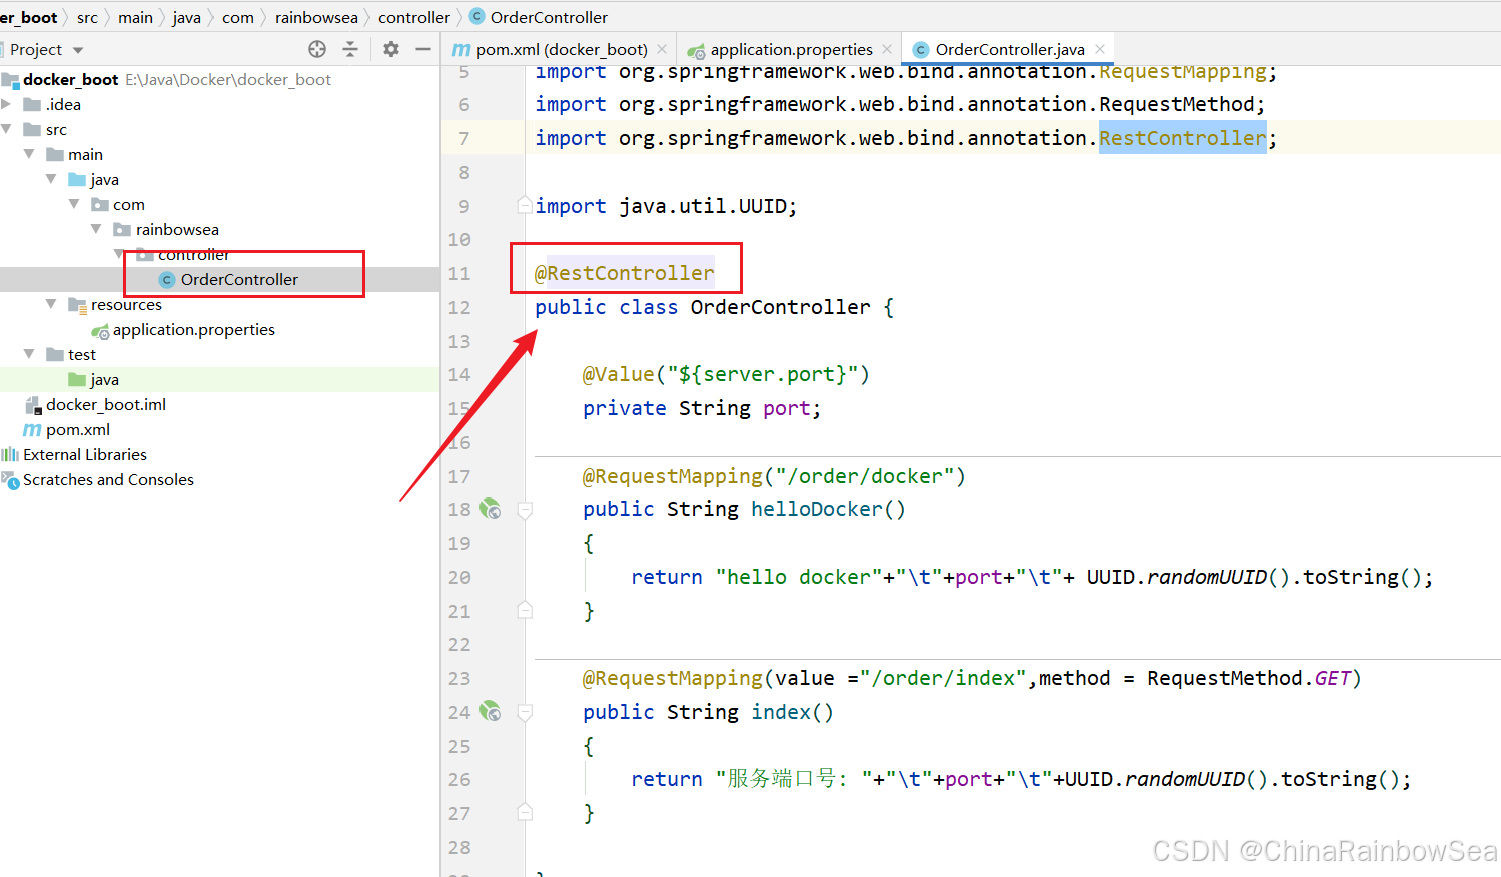1501x877 pixels.
Task: Select the .idea folder in tree
Action: coord(63,104)
